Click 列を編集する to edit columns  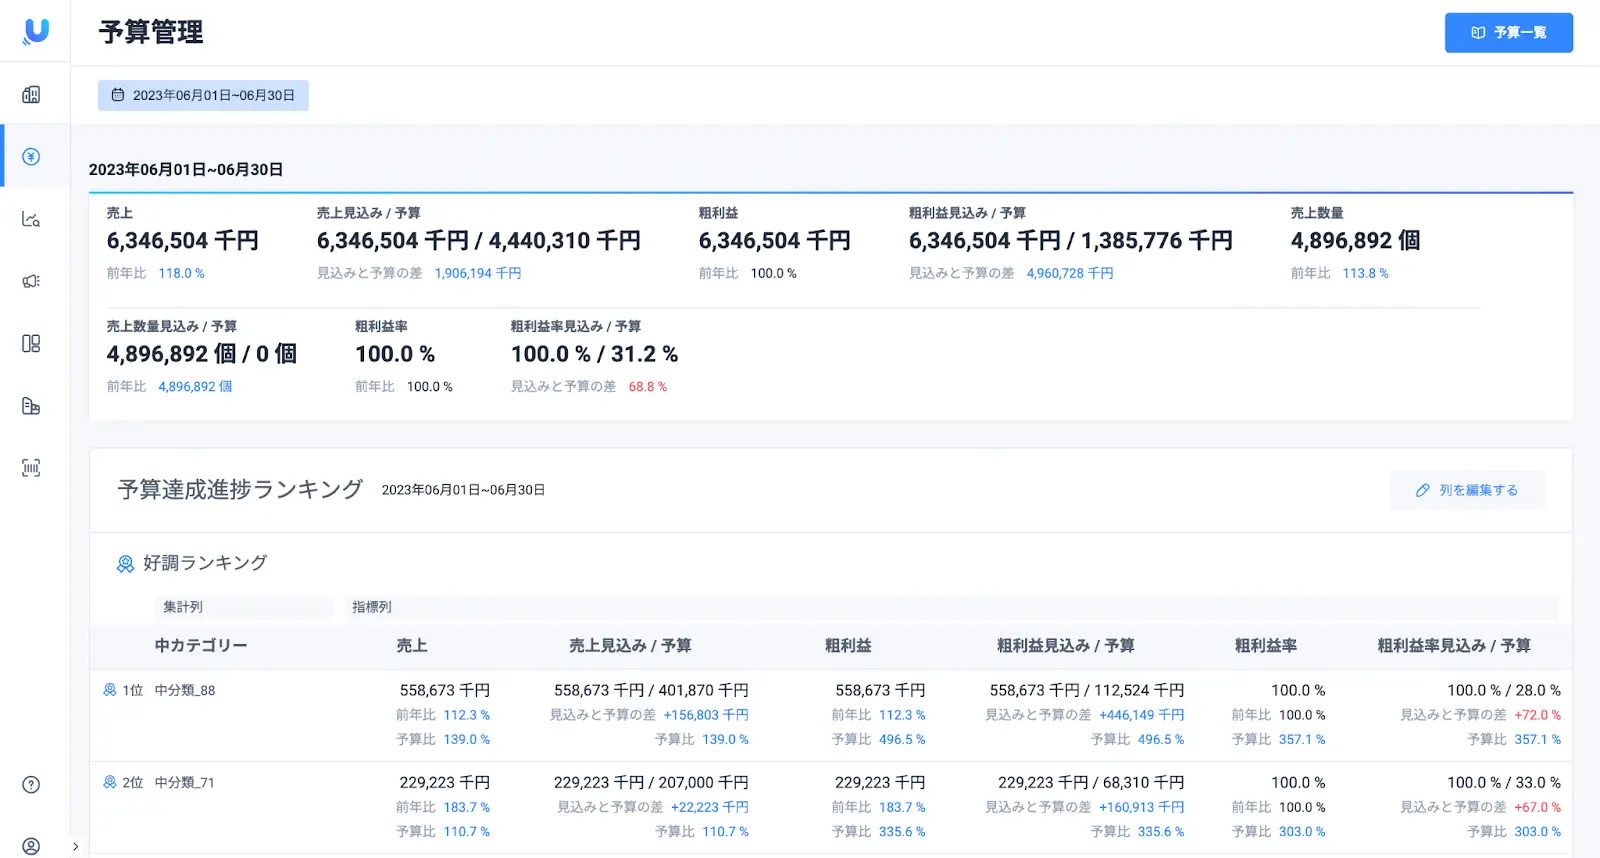pos(1467,490)
